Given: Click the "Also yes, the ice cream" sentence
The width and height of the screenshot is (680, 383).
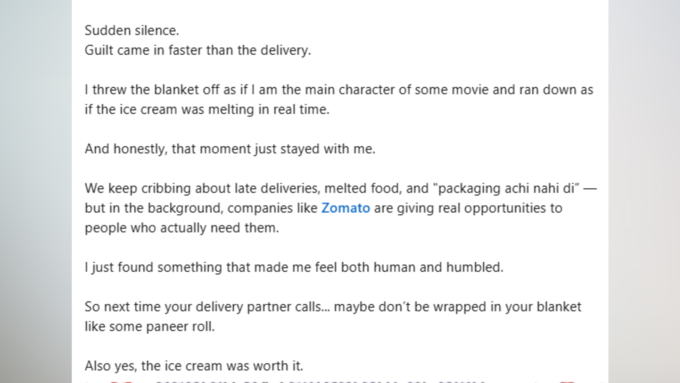Looking at the screenshot, I should 194,366.
